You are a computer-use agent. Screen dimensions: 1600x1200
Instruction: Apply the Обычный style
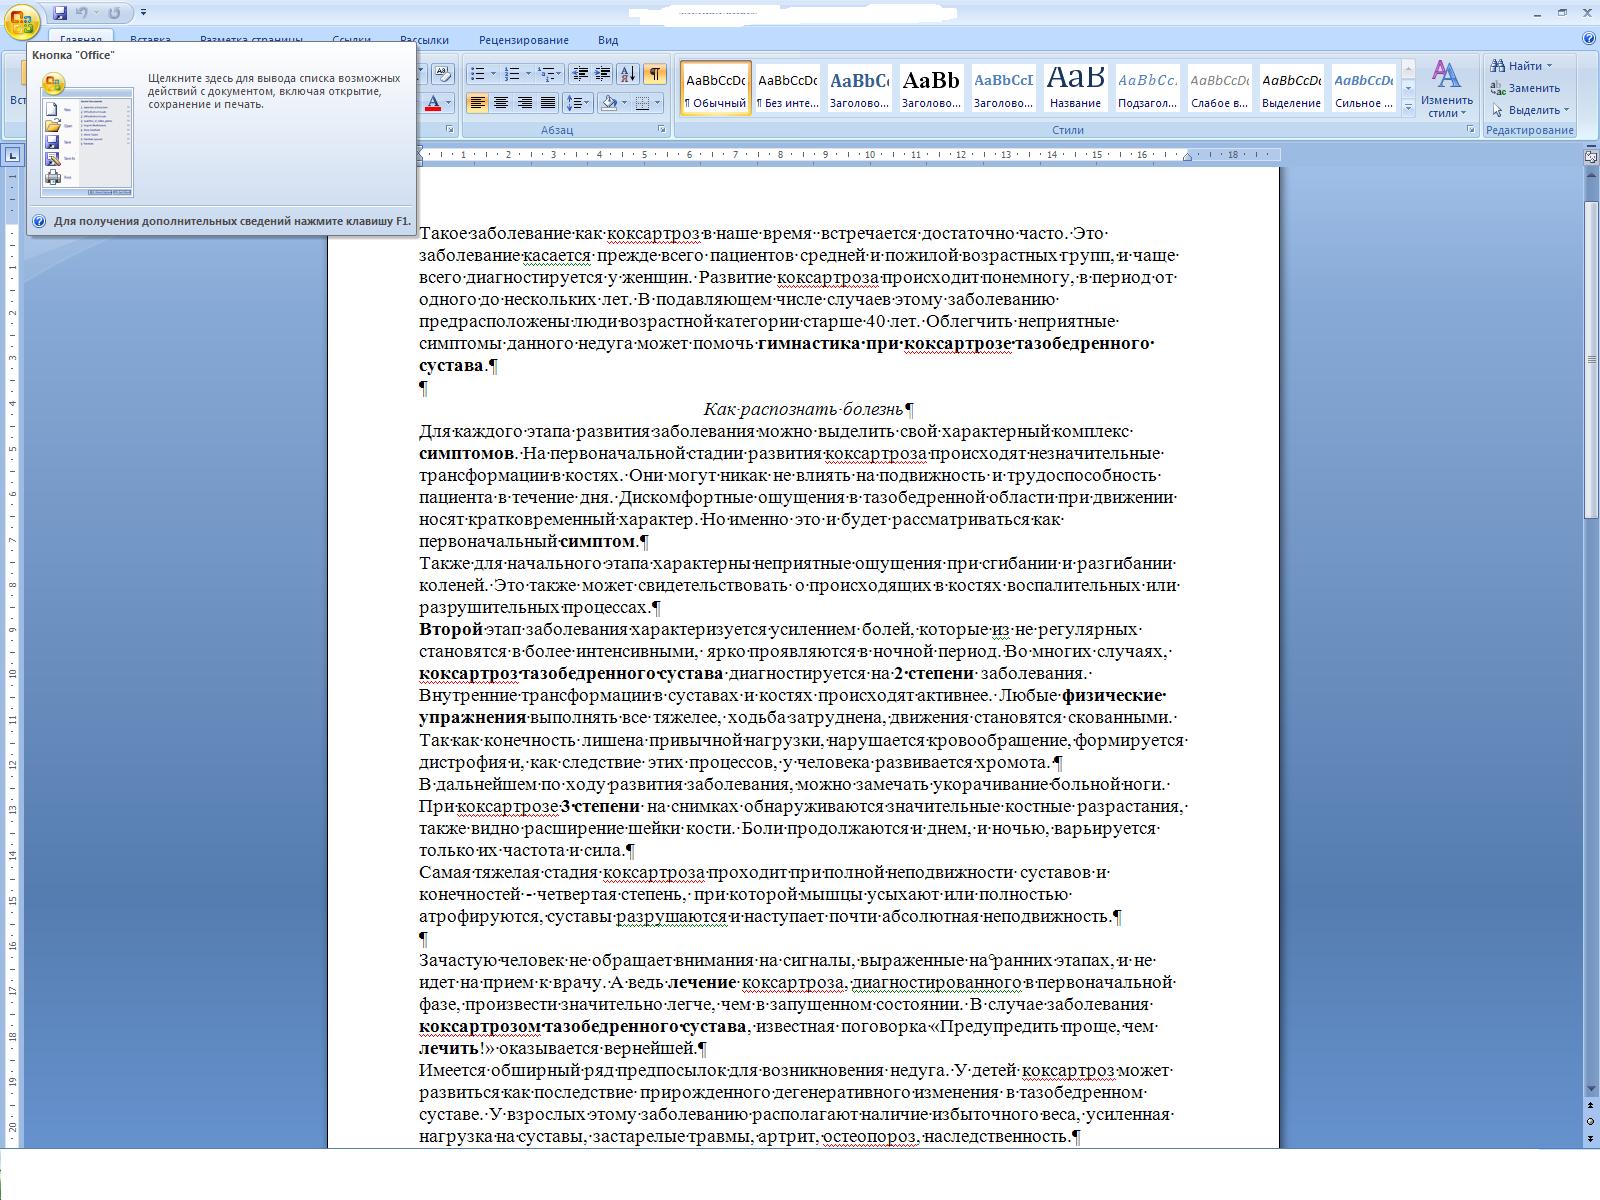click(715, 87)
